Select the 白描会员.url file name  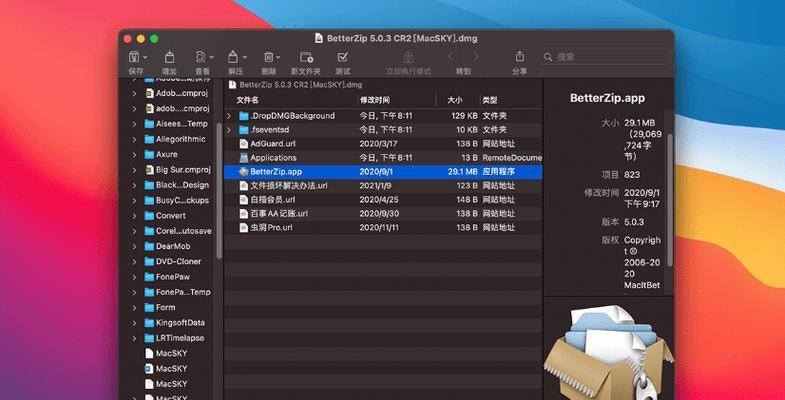coord(273,200)
